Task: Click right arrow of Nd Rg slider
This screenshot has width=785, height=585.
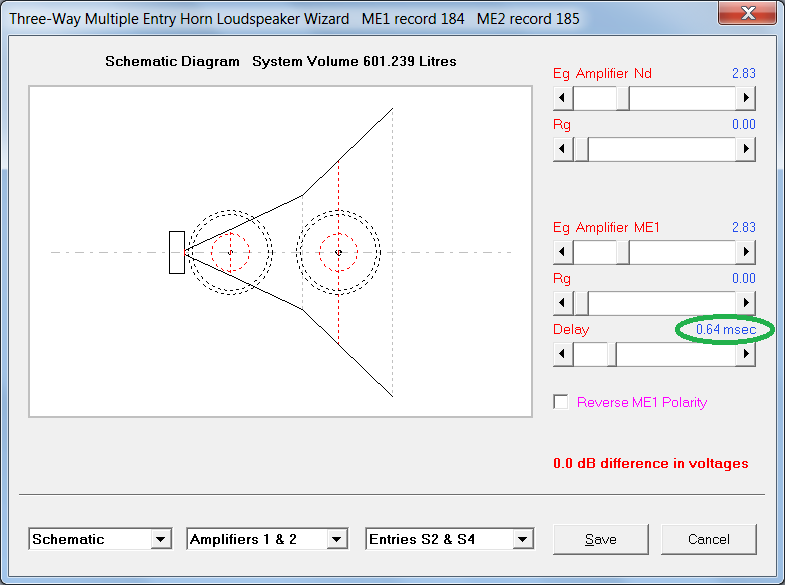Action: point(745,149)
